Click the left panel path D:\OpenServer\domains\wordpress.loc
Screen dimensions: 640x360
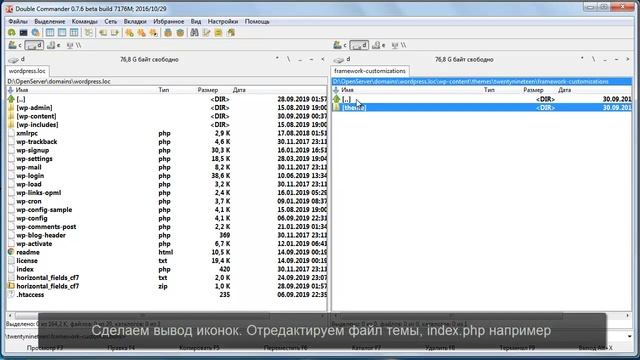[x=59, y=82]
